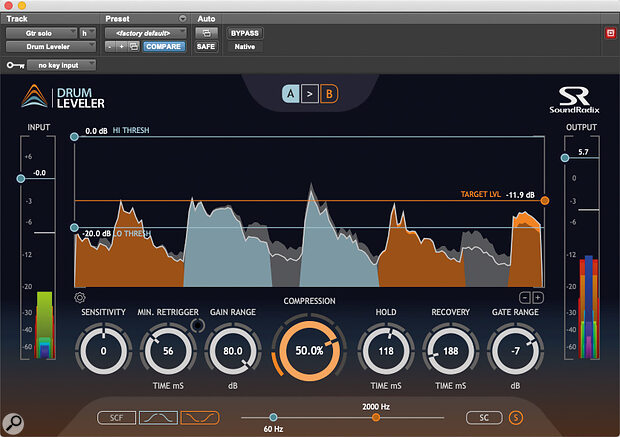Open the Drum Leveler plug-in selector dropdown
620x437 pixels.
pyautogui.click(x=51, y=47)
